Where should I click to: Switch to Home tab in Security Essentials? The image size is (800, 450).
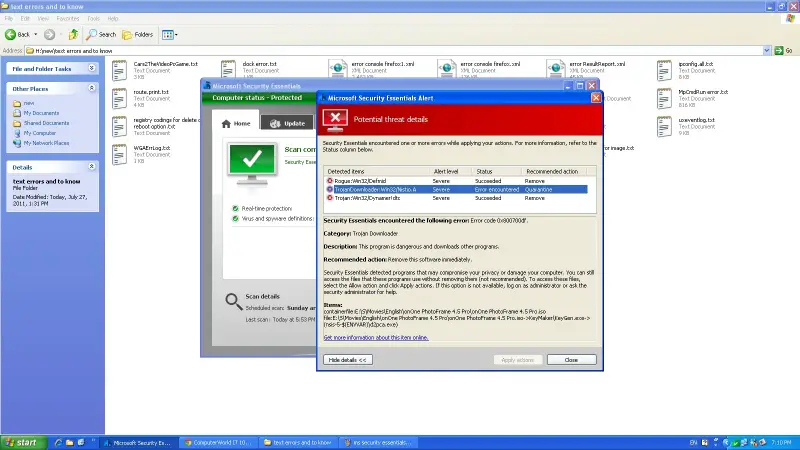point(236,123)
